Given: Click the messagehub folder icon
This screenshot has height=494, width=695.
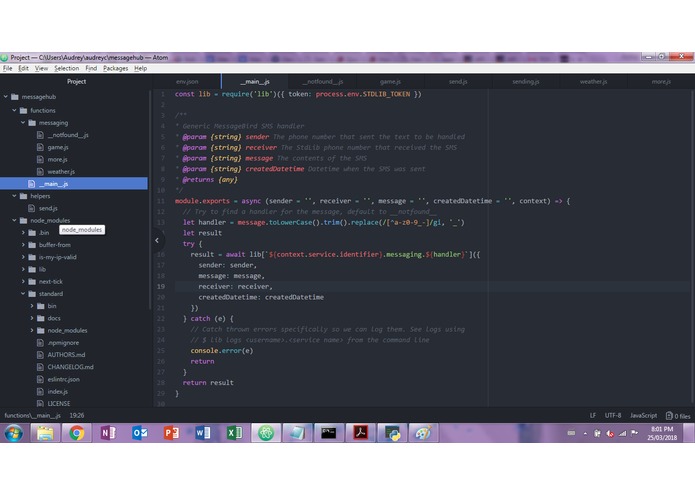Looking at the screenshot, I should click(15, 97).
